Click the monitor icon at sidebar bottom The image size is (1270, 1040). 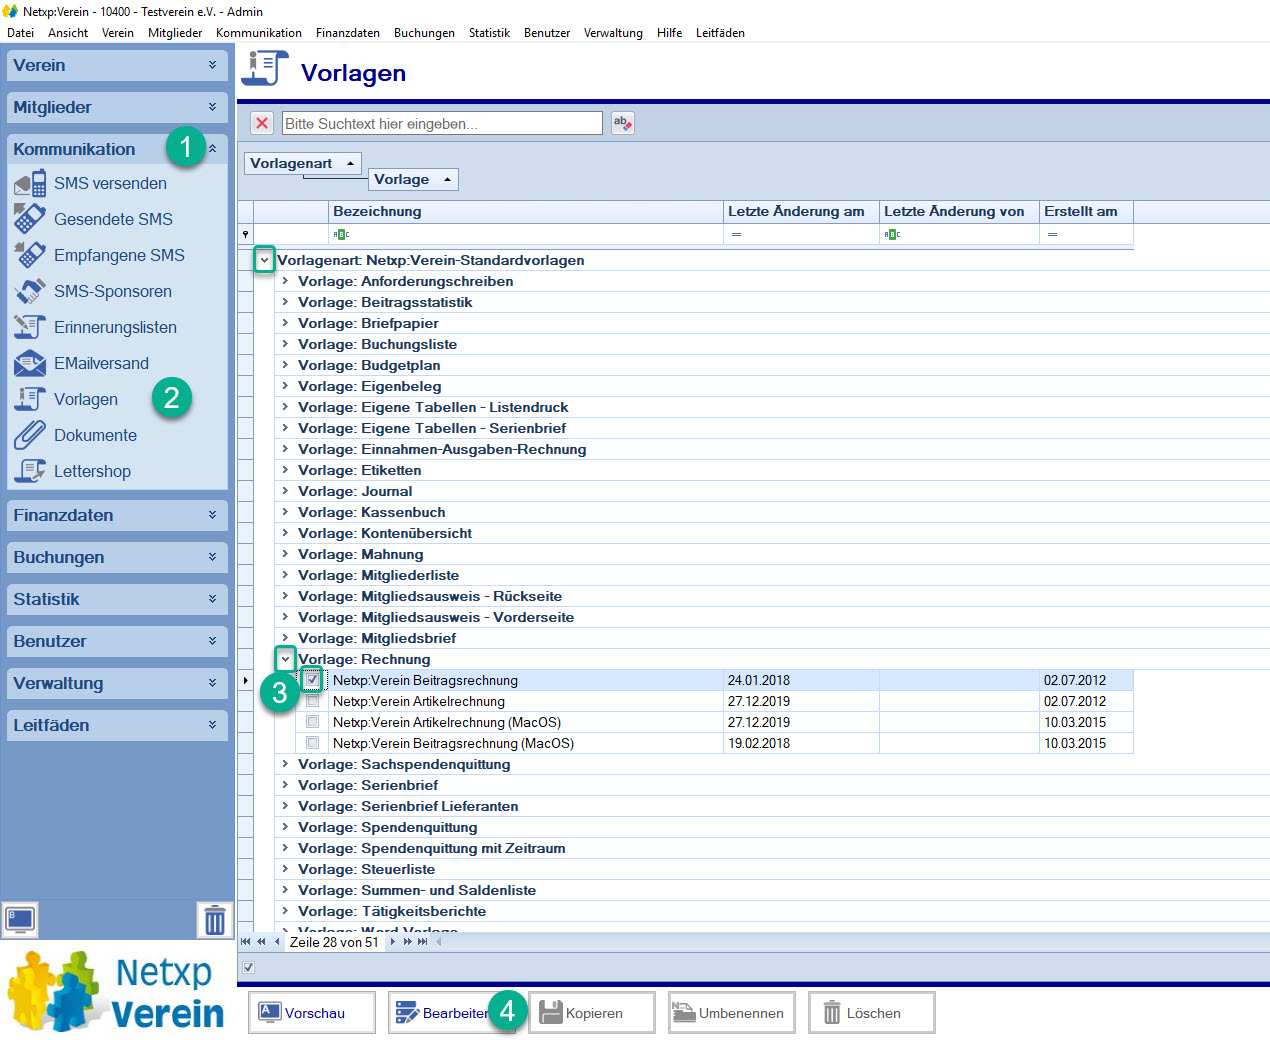[x=20, y=918]
